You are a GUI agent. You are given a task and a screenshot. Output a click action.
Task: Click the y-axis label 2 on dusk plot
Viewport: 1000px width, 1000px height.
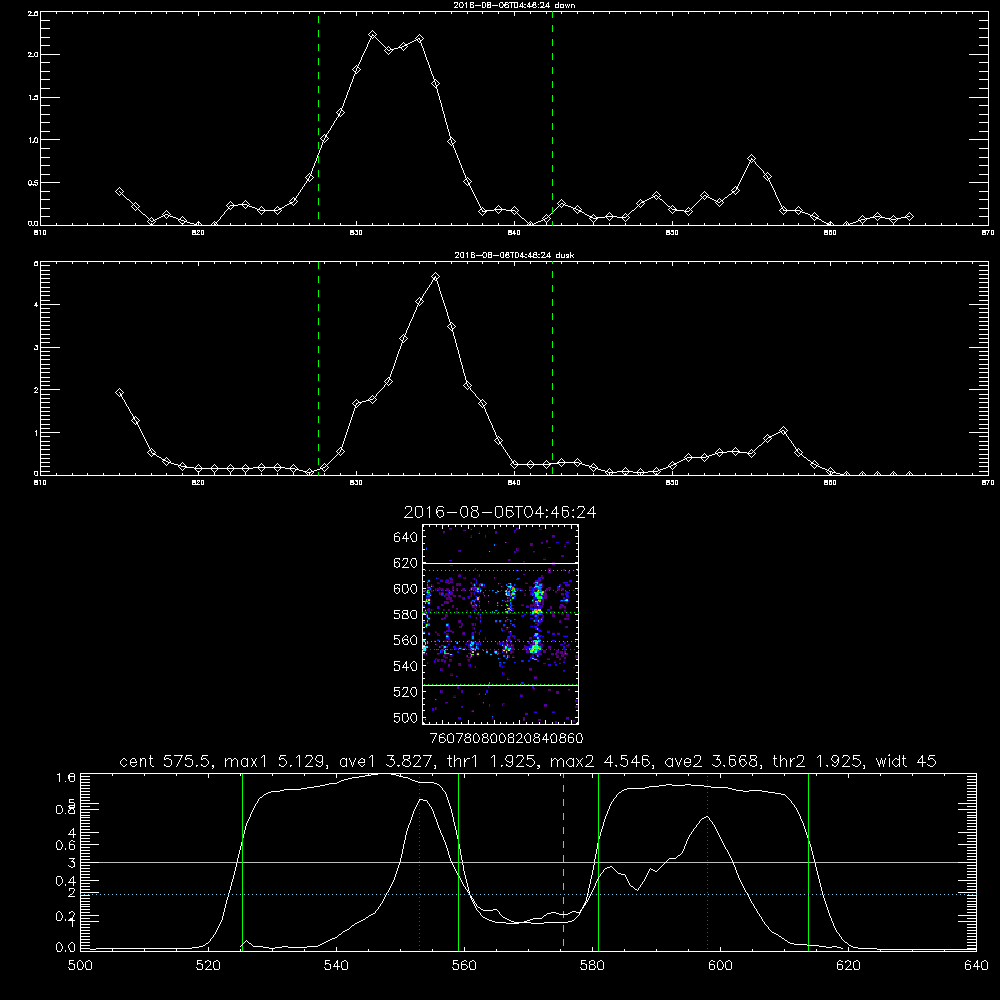36,390
